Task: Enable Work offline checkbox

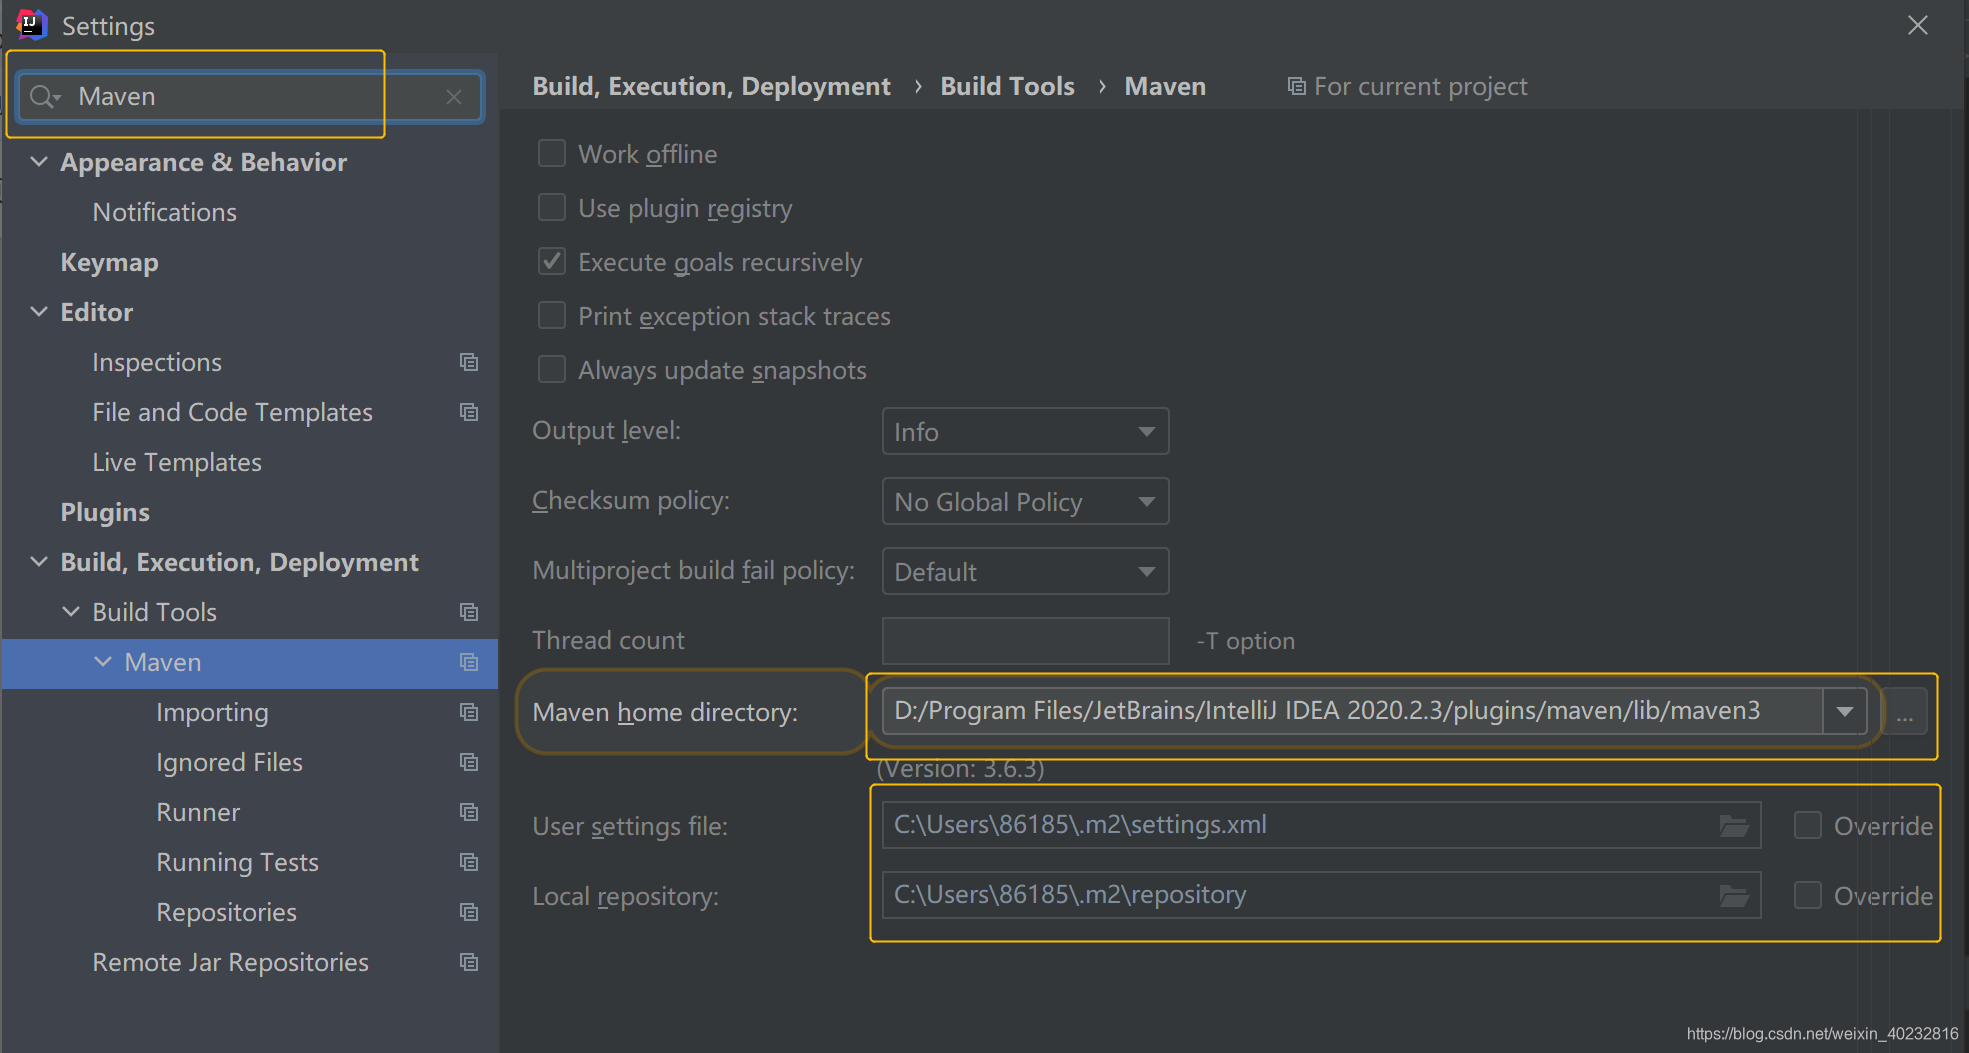Action: (x=552, y=153)
